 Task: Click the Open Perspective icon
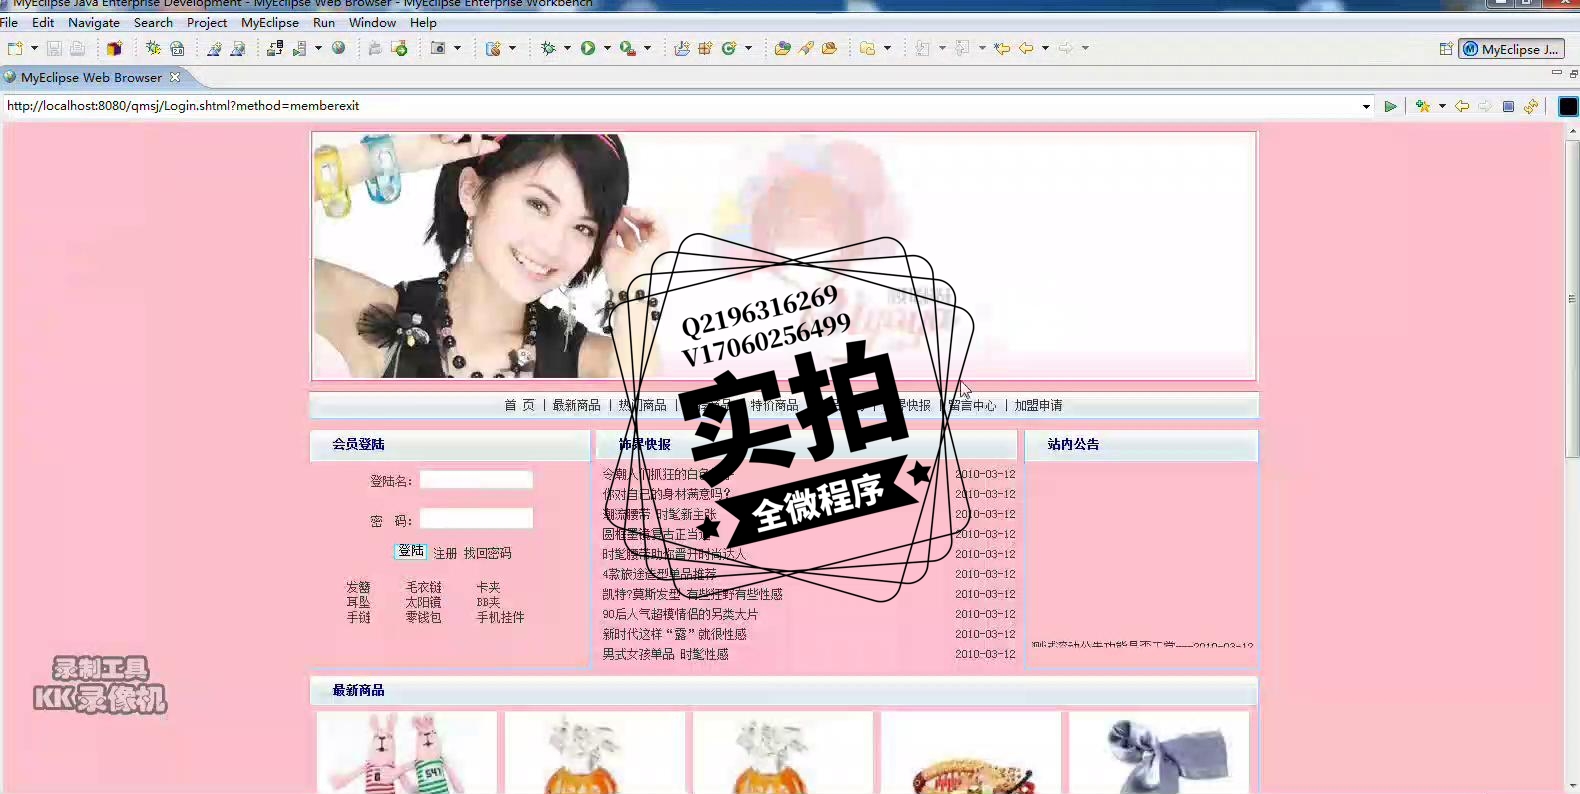pos(1446,49)
